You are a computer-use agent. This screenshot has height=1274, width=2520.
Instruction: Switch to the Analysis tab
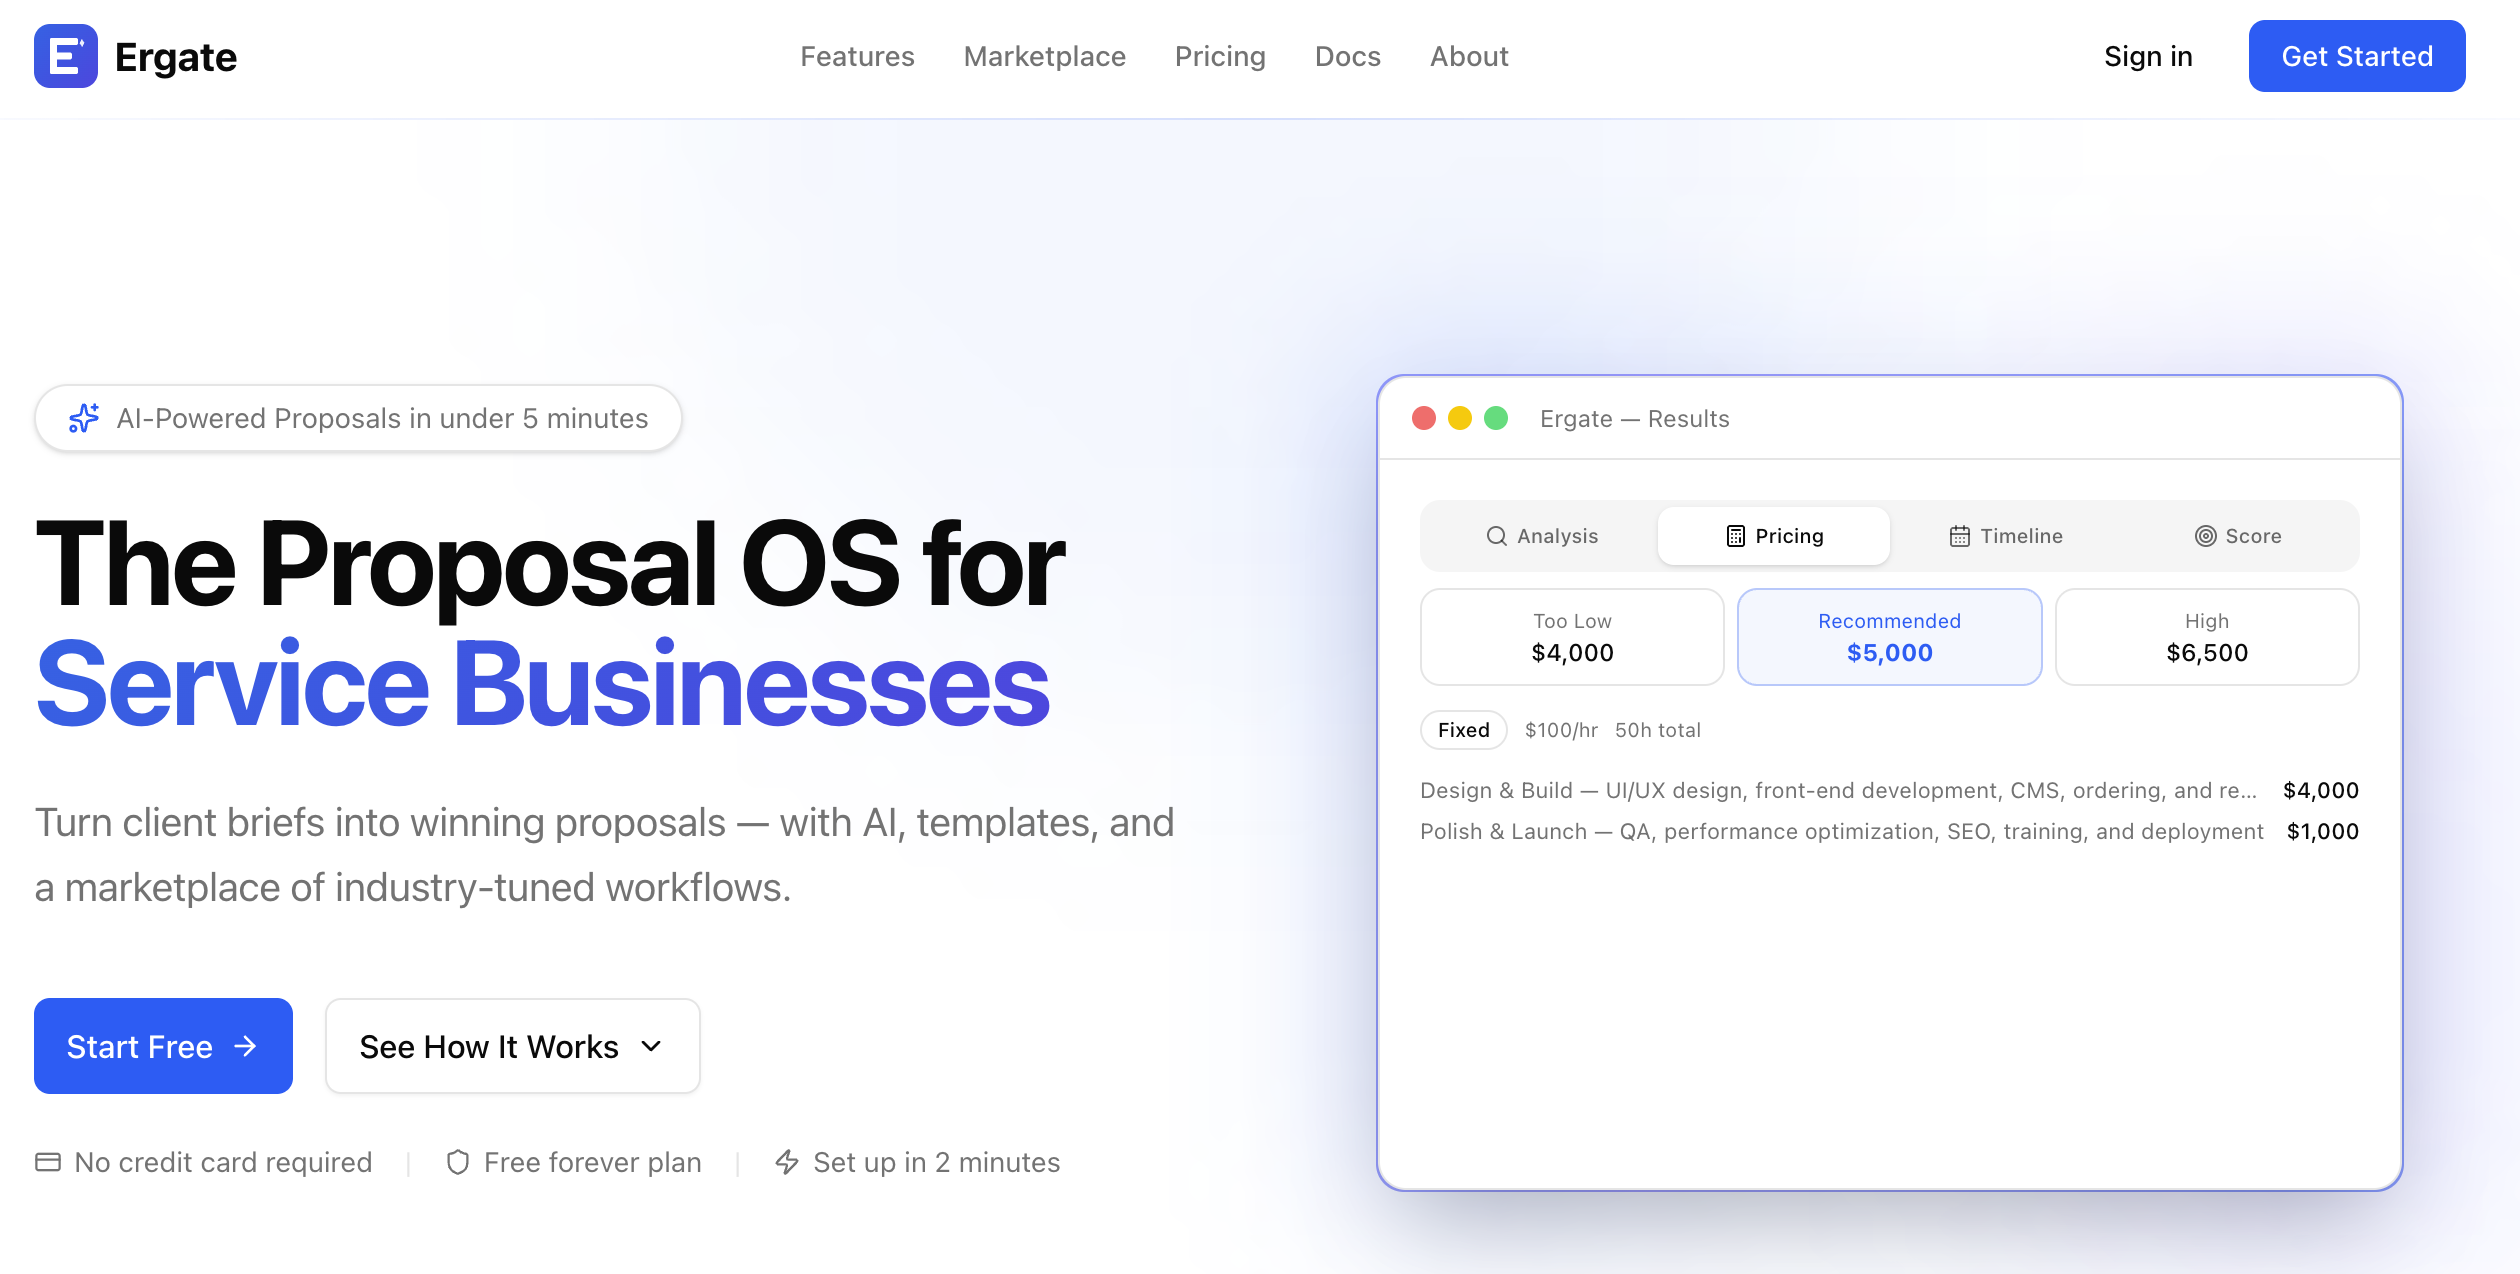[1542, 536]
